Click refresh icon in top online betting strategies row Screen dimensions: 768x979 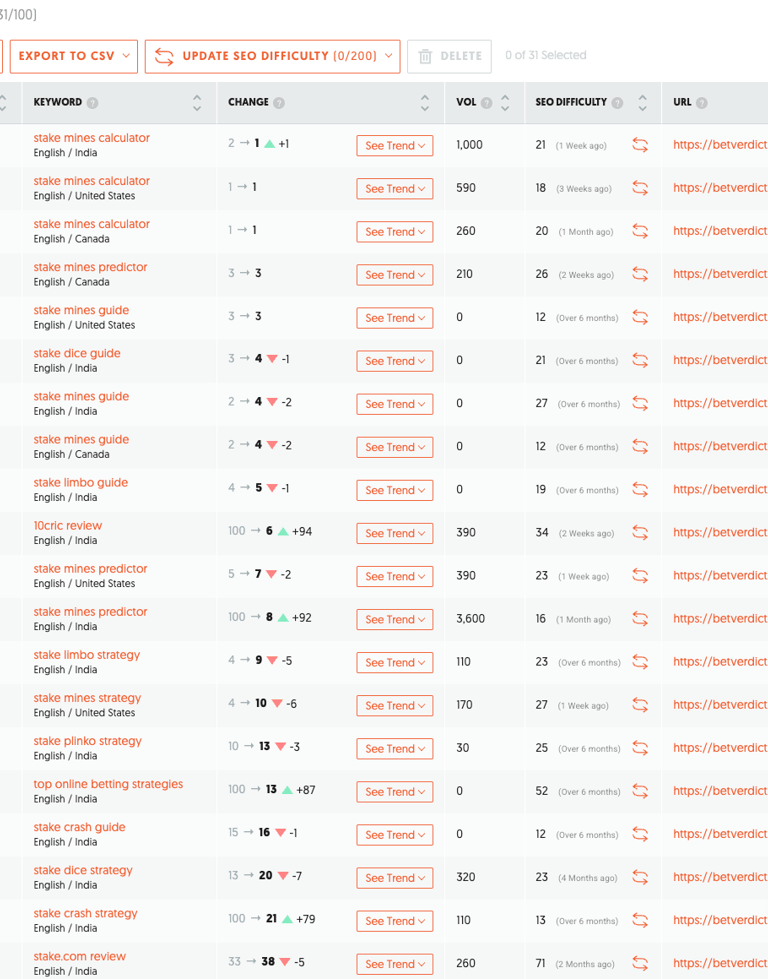[x=640, y=792]
